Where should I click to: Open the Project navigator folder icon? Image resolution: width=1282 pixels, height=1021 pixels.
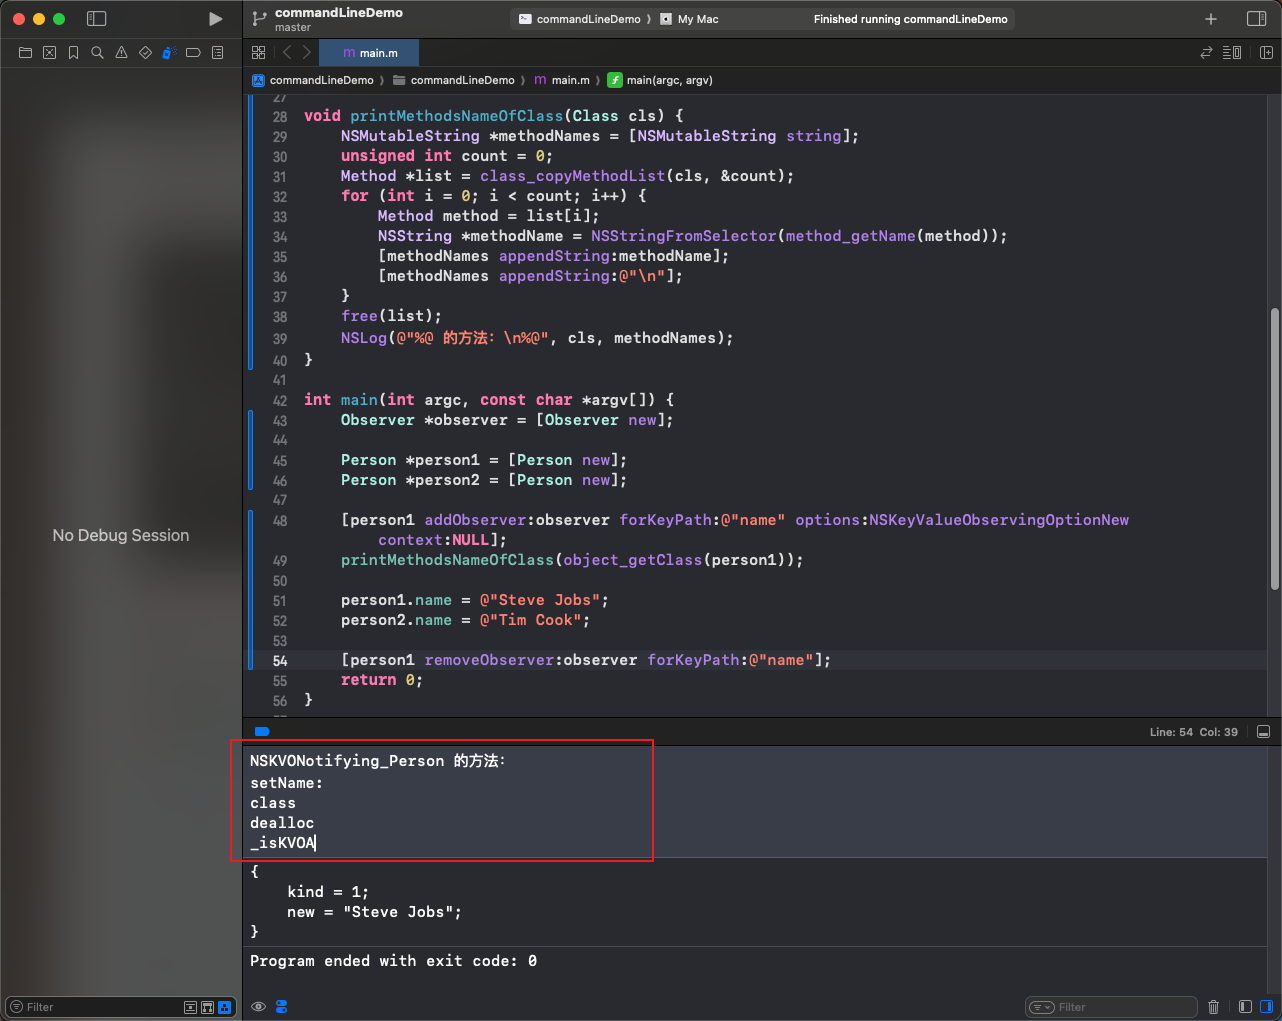pos(25,53)
